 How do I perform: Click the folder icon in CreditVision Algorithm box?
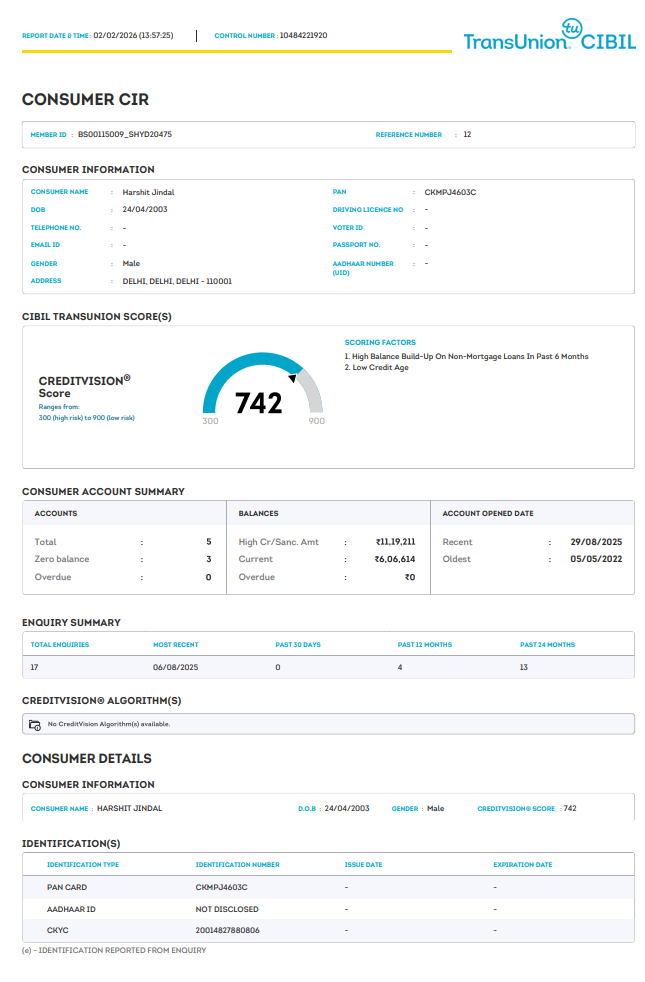35,725
